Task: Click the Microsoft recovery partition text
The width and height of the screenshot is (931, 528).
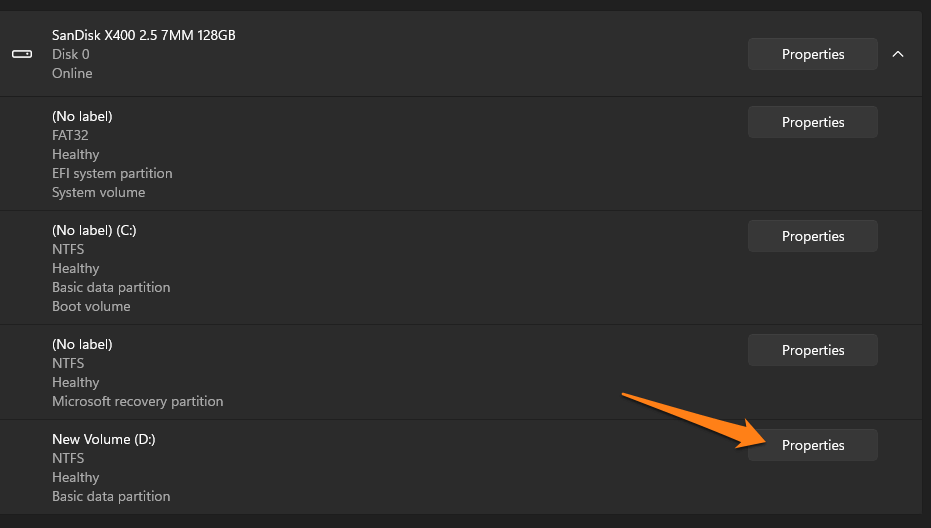Action: [138, 401]
